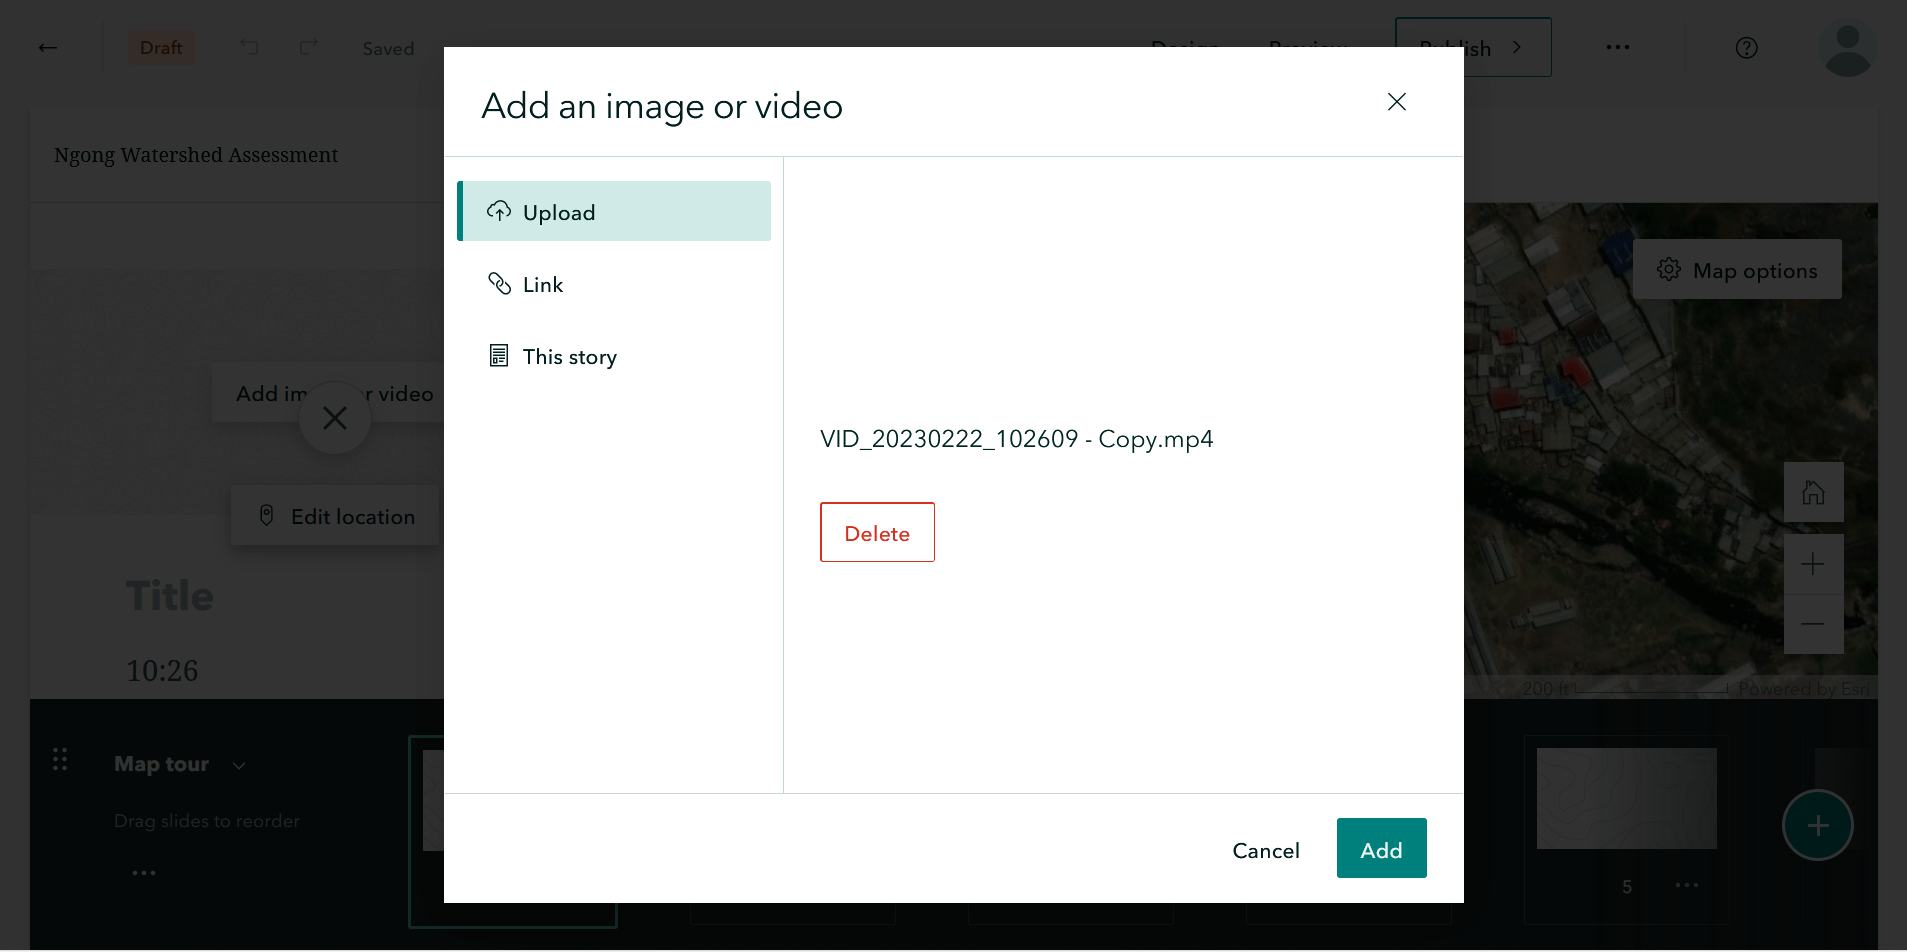Open the header overflow ellipsis menu
This screenshot has height=952, width=1907.
pos(1616,47)
